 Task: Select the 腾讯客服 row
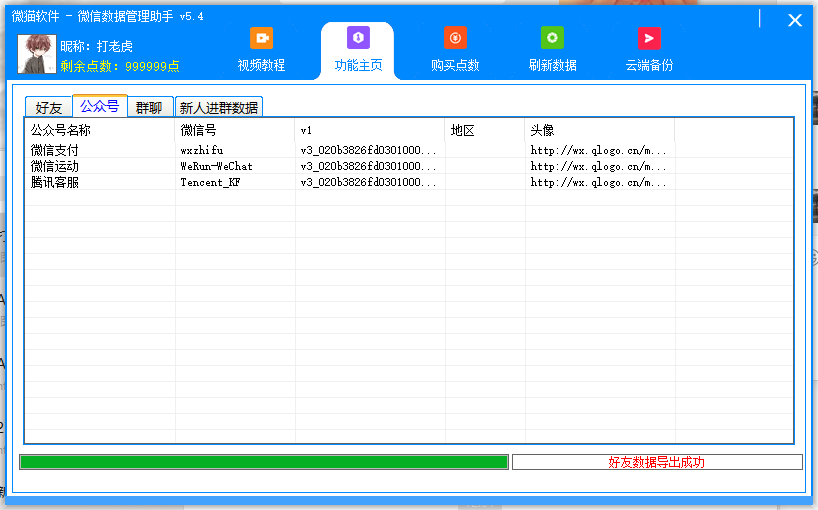[x=409, y=183]
